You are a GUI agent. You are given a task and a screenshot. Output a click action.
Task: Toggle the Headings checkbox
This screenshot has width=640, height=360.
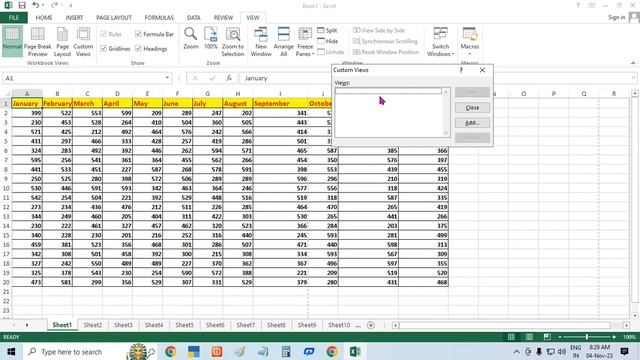pos(151,49)
